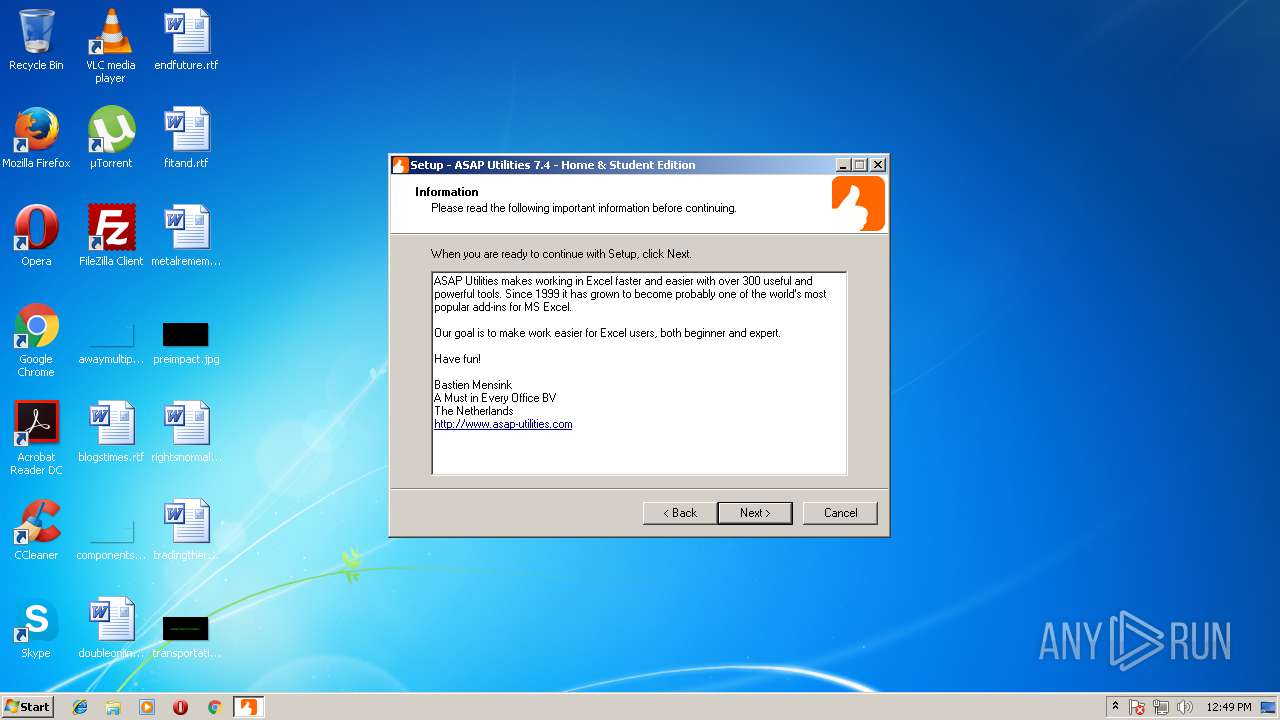Click the Chrome taskbar icon
1280x720 pixels.
(x=214, y=707)
